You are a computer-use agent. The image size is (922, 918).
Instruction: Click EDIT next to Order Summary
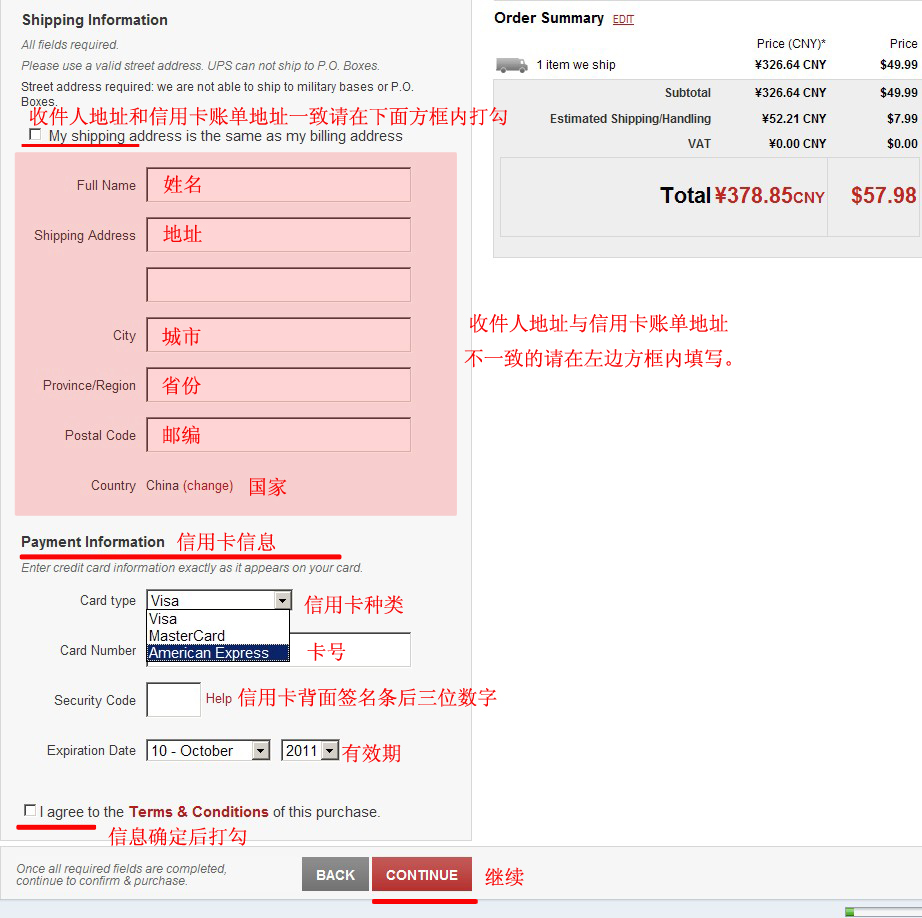click(x=623, y=20)
